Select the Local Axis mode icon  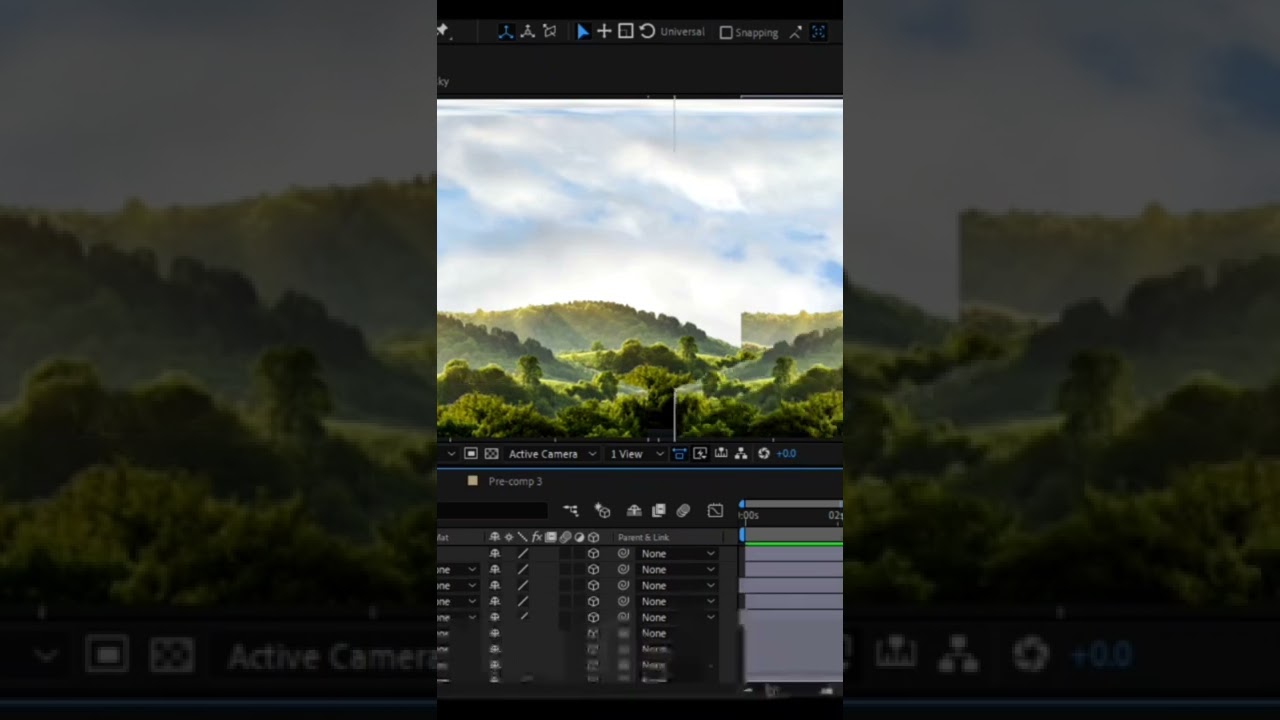tap(506, 32)
